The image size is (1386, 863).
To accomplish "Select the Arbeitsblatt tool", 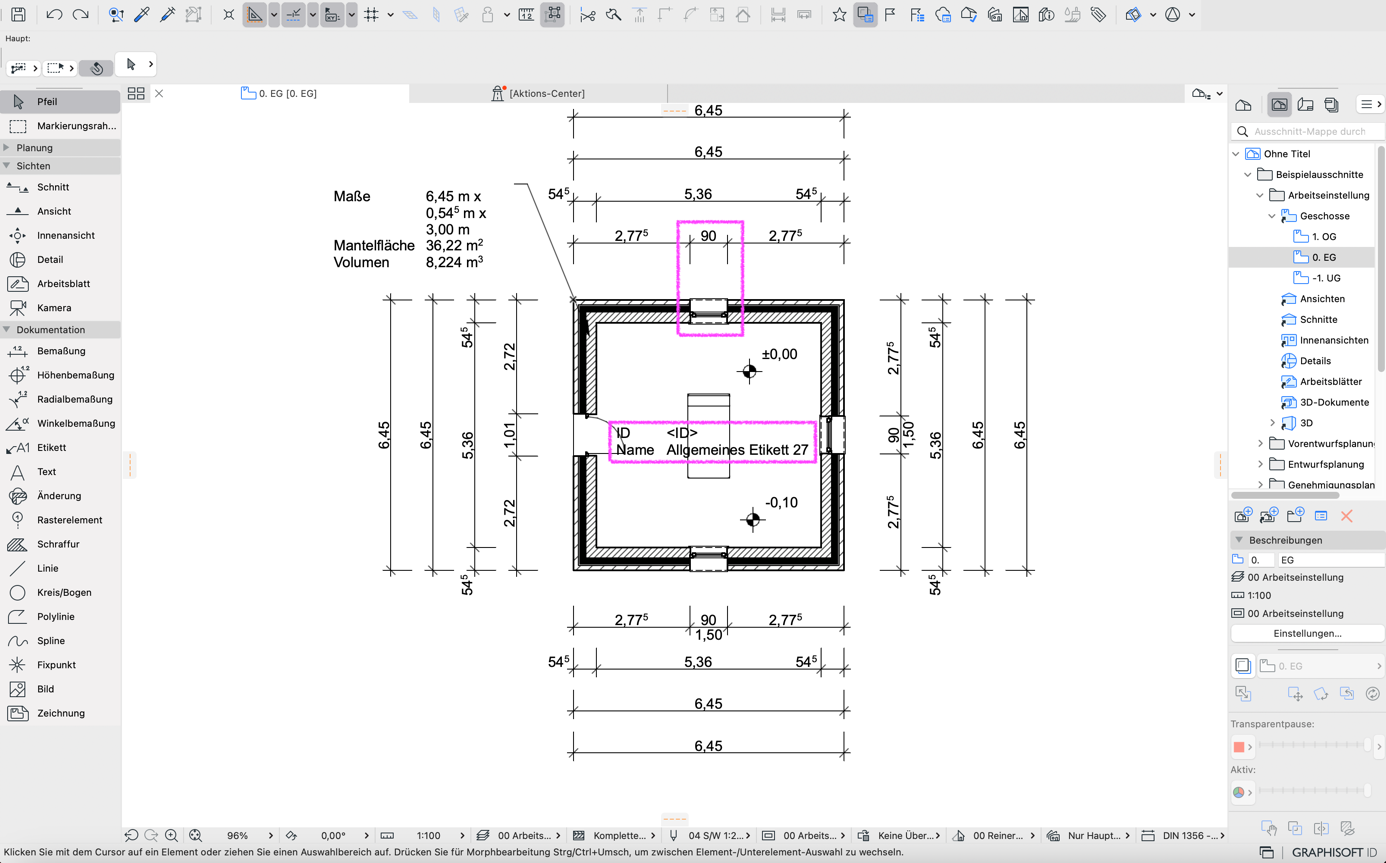I will tap(60, 284).
